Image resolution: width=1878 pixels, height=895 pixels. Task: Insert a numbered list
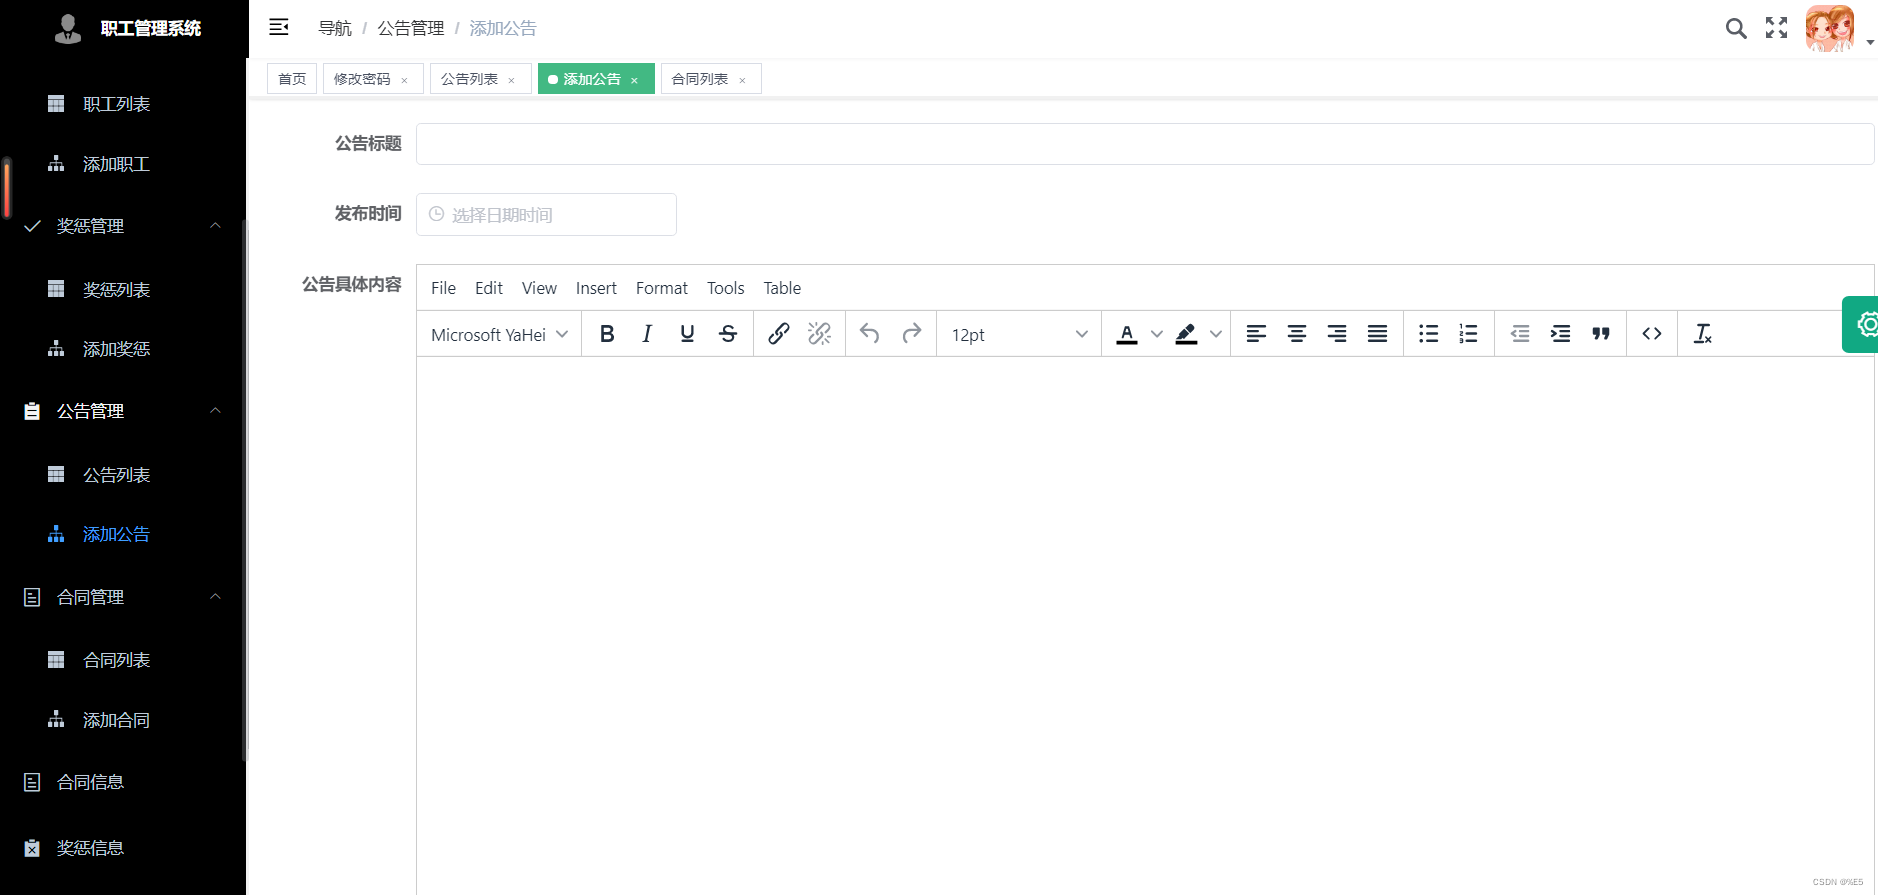(1468, 334)
